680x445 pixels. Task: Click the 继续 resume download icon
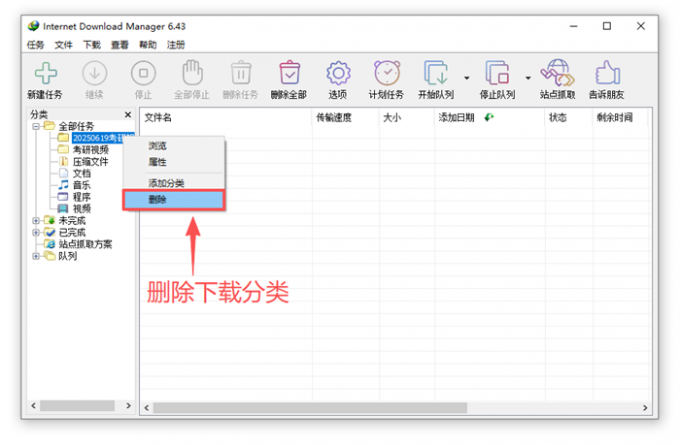point(95,73)
